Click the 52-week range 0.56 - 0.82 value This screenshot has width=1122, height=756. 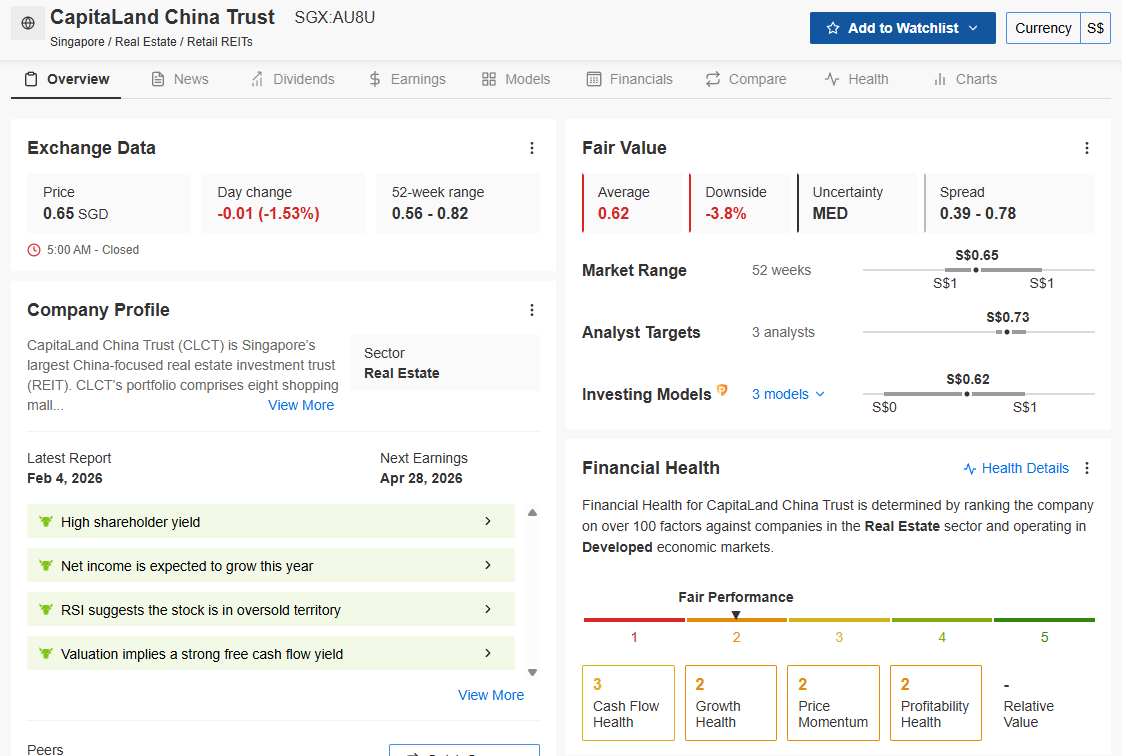coord(429,214)
